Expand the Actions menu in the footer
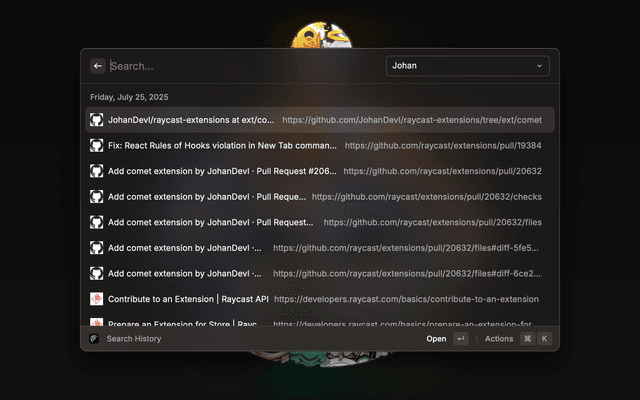This screenshot has height=400, width=640. coord(498,339)
